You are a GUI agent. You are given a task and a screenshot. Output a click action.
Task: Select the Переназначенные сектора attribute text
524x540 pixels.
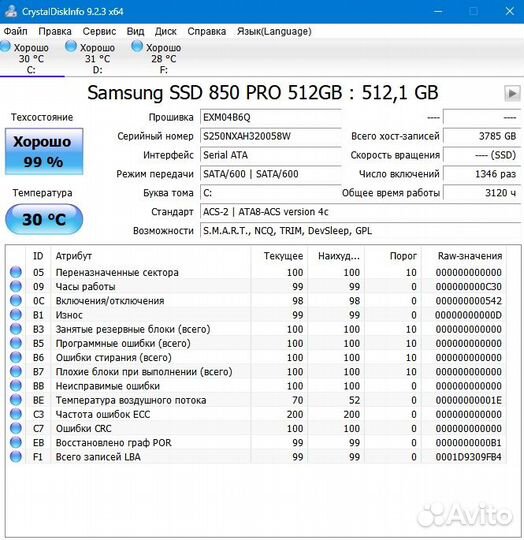coord(117,272)
